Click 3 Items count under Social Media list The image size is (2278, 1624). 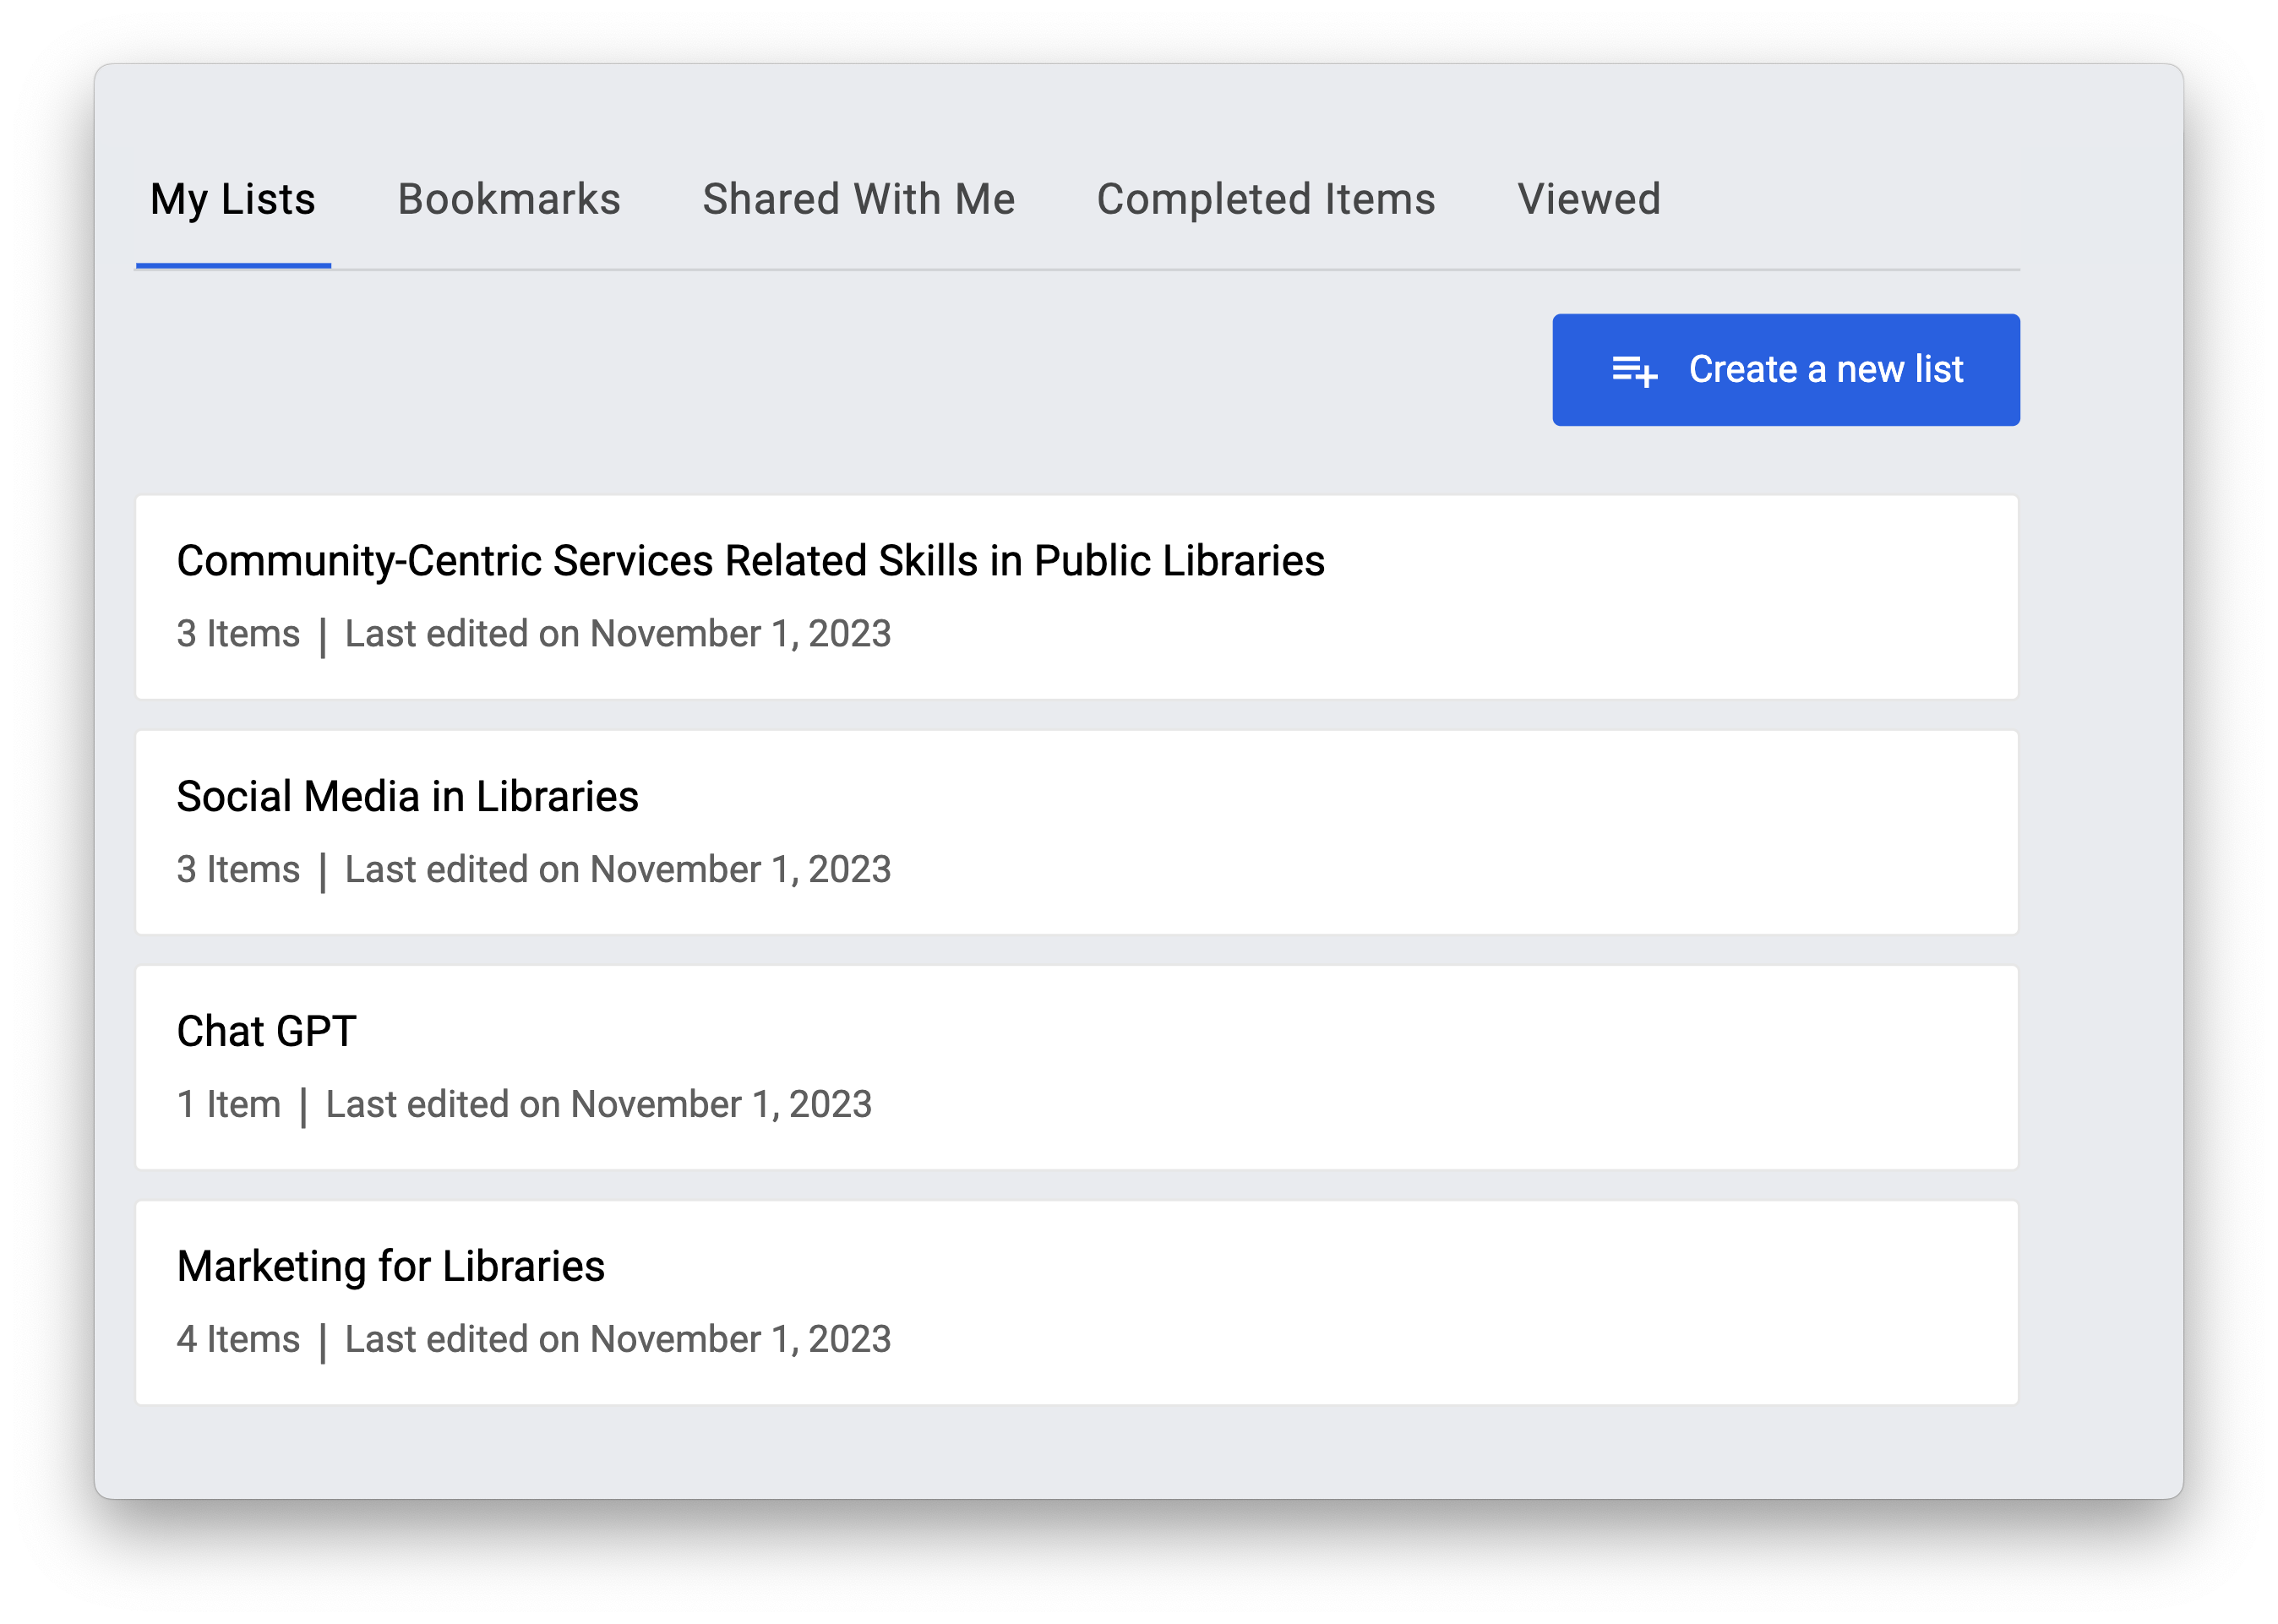(x=238, y=870)
